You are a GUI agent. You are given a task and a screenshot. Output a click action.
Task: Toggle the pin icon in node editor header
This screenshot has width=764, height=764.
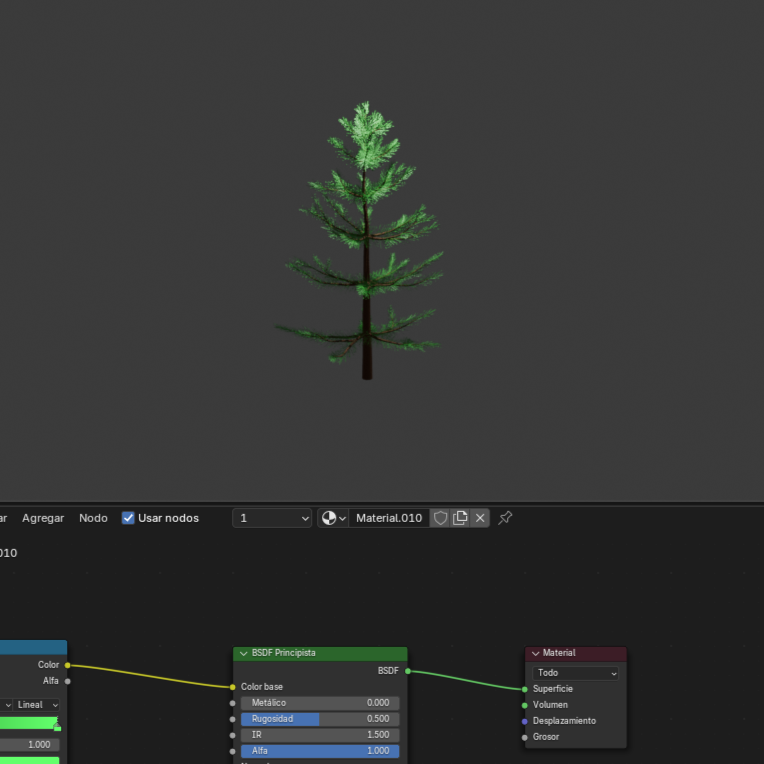pos(505,518)
